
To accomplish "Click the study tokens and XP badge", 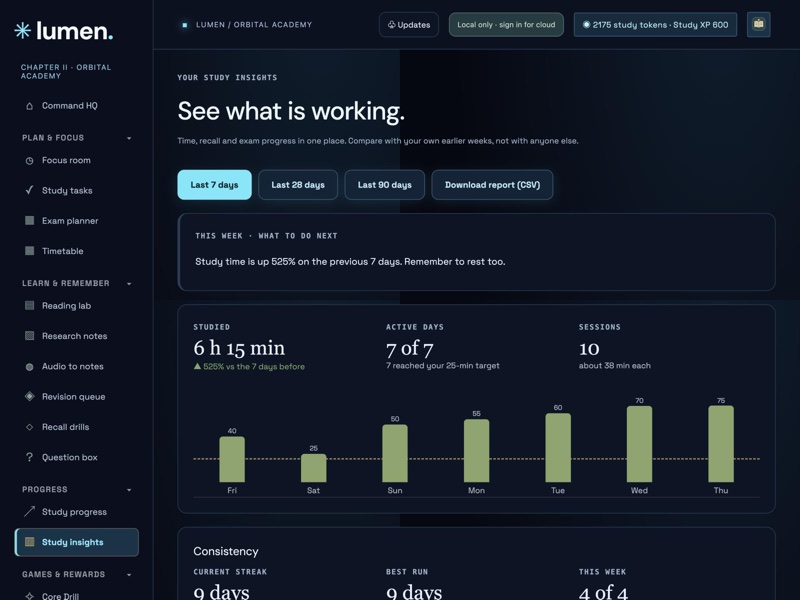I will [656, 24].
